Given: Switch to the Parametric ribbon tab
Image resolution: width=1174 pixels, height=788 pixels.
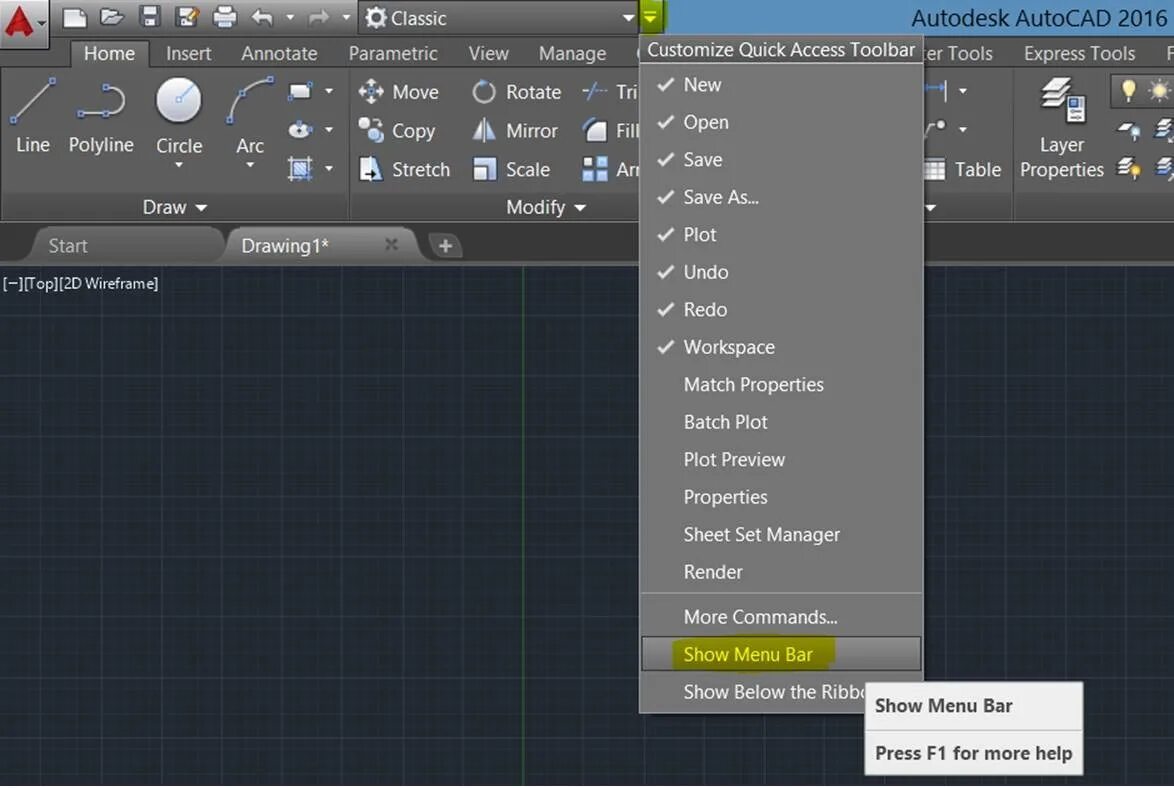Looking at the screenshot, I should coord(393,54).
